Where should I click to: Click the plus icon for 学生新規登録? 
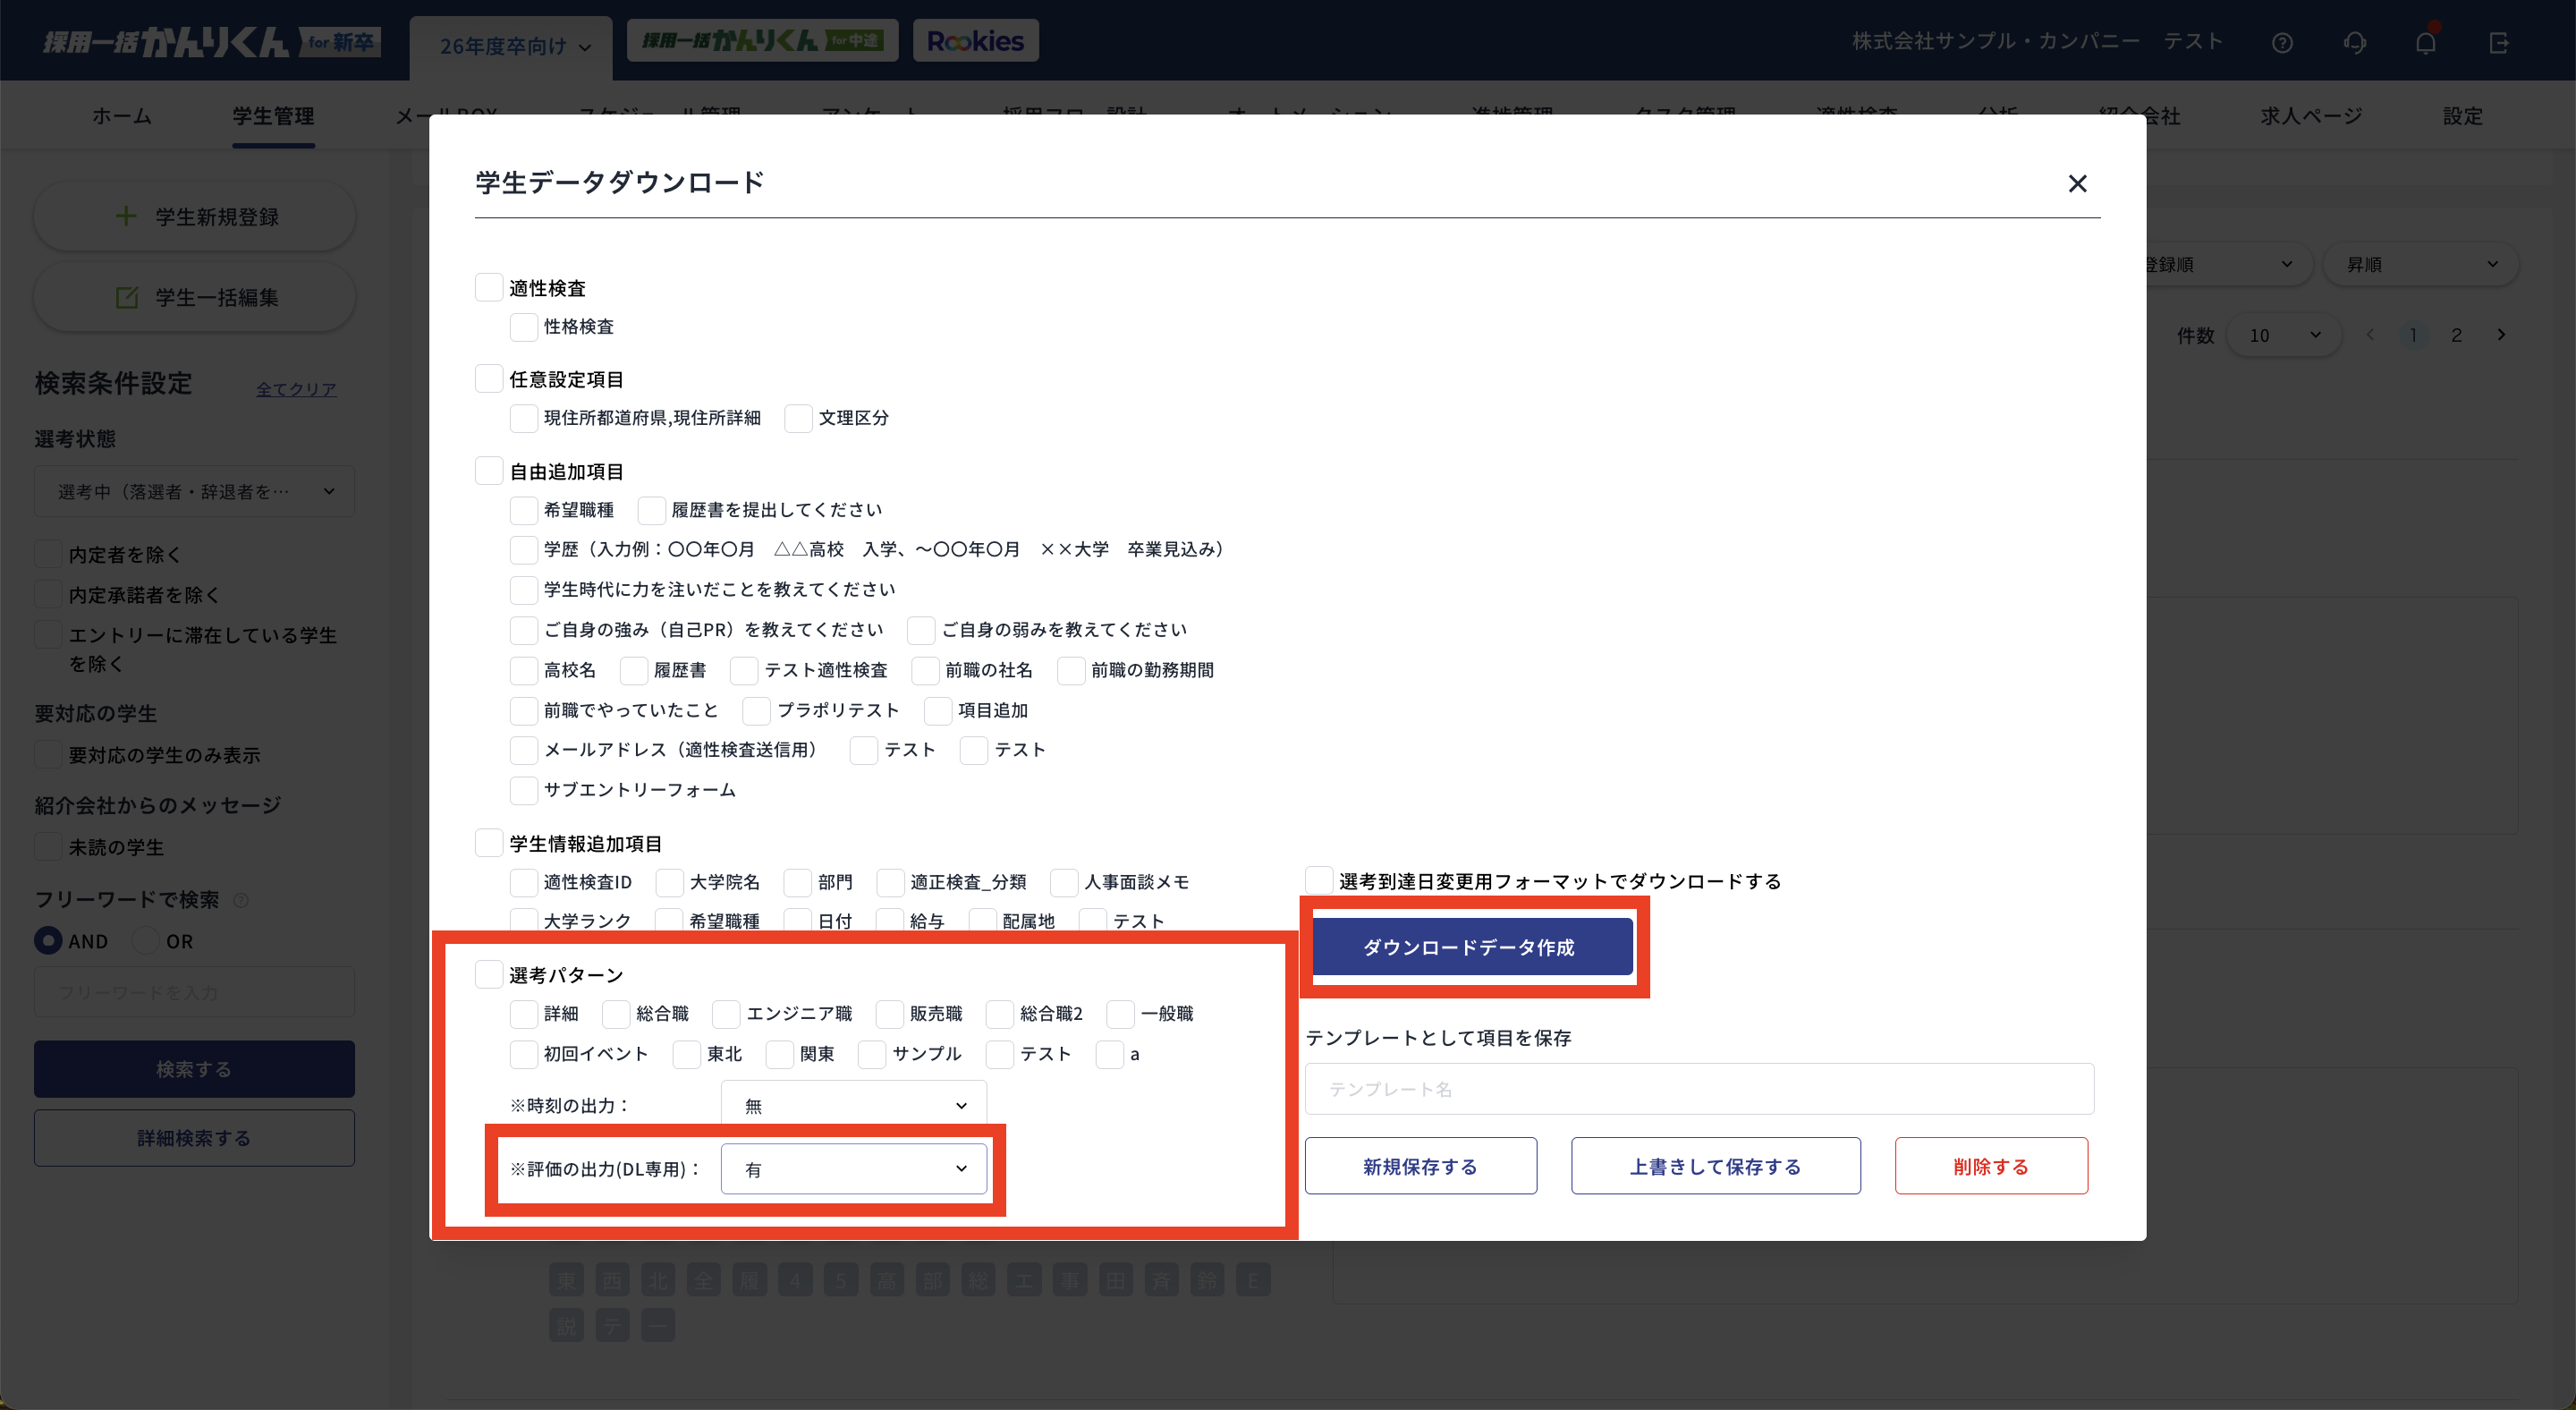pyautogui.click(x=126, y=216)
